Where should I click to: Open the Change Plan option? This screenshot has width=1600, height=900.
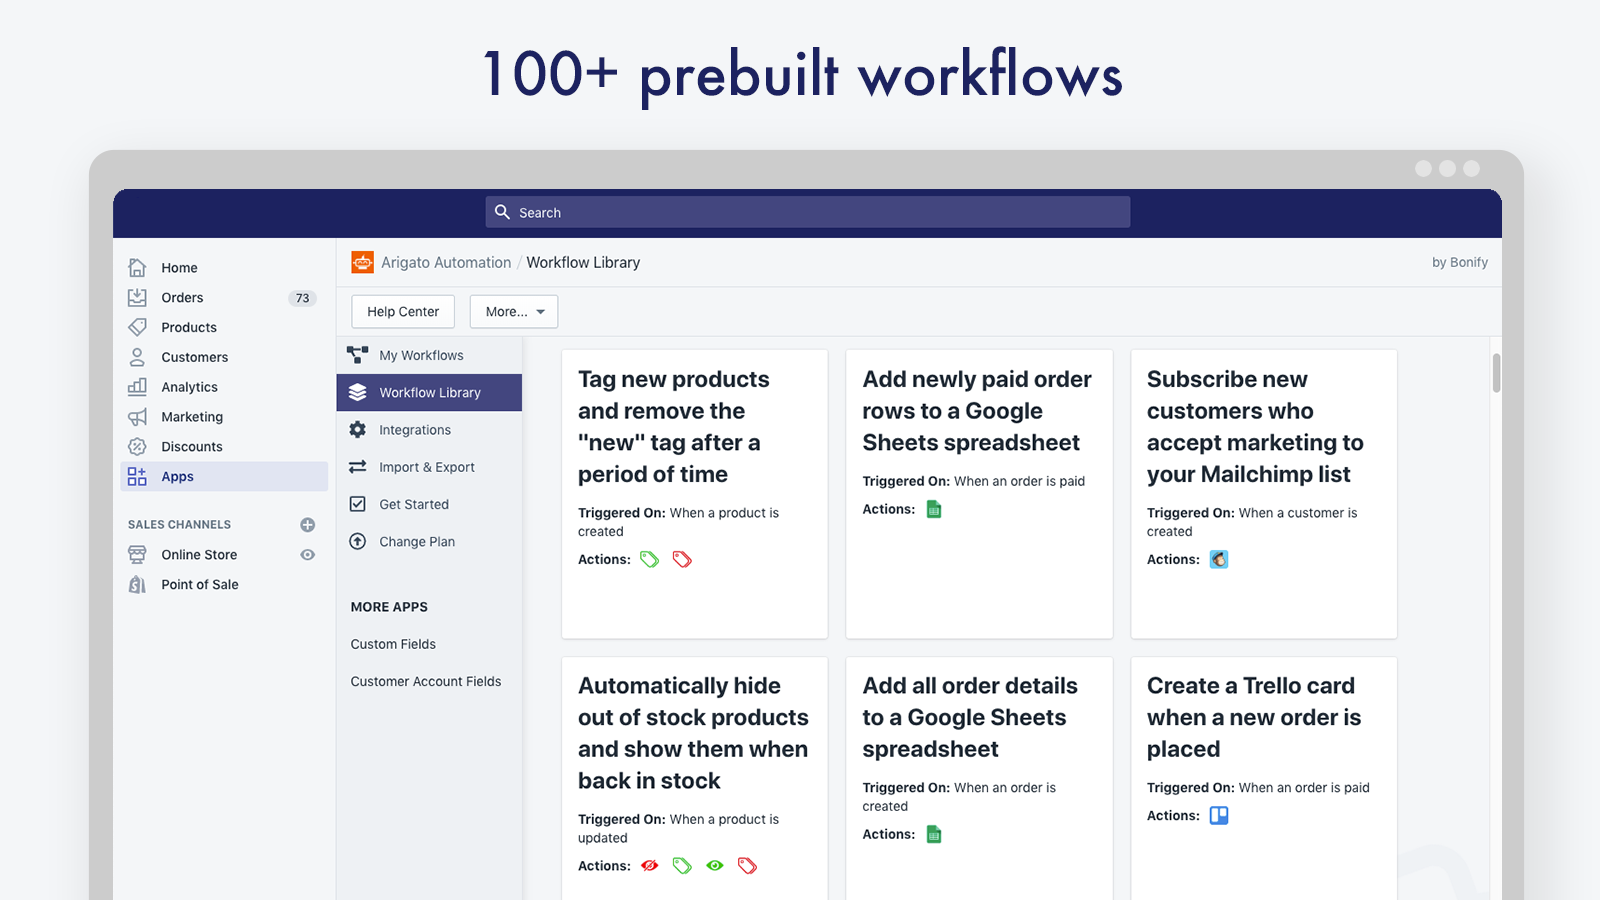coord(416,541)
